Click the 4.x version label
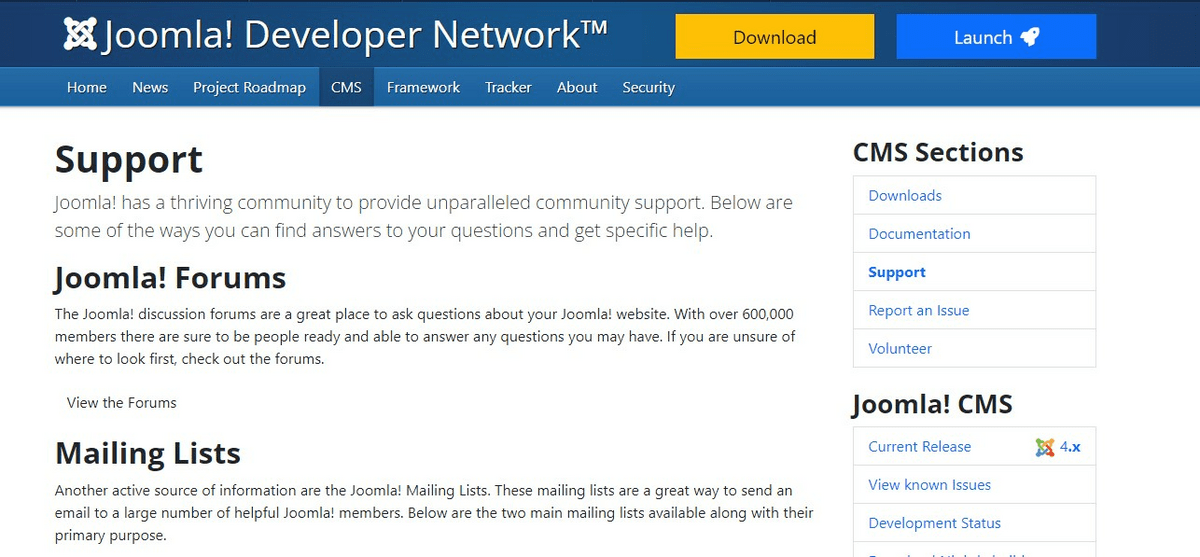 [1070, 447]
